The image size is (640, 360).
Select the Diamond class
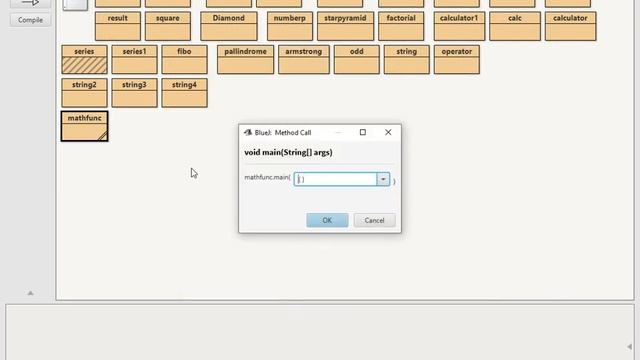229,26
